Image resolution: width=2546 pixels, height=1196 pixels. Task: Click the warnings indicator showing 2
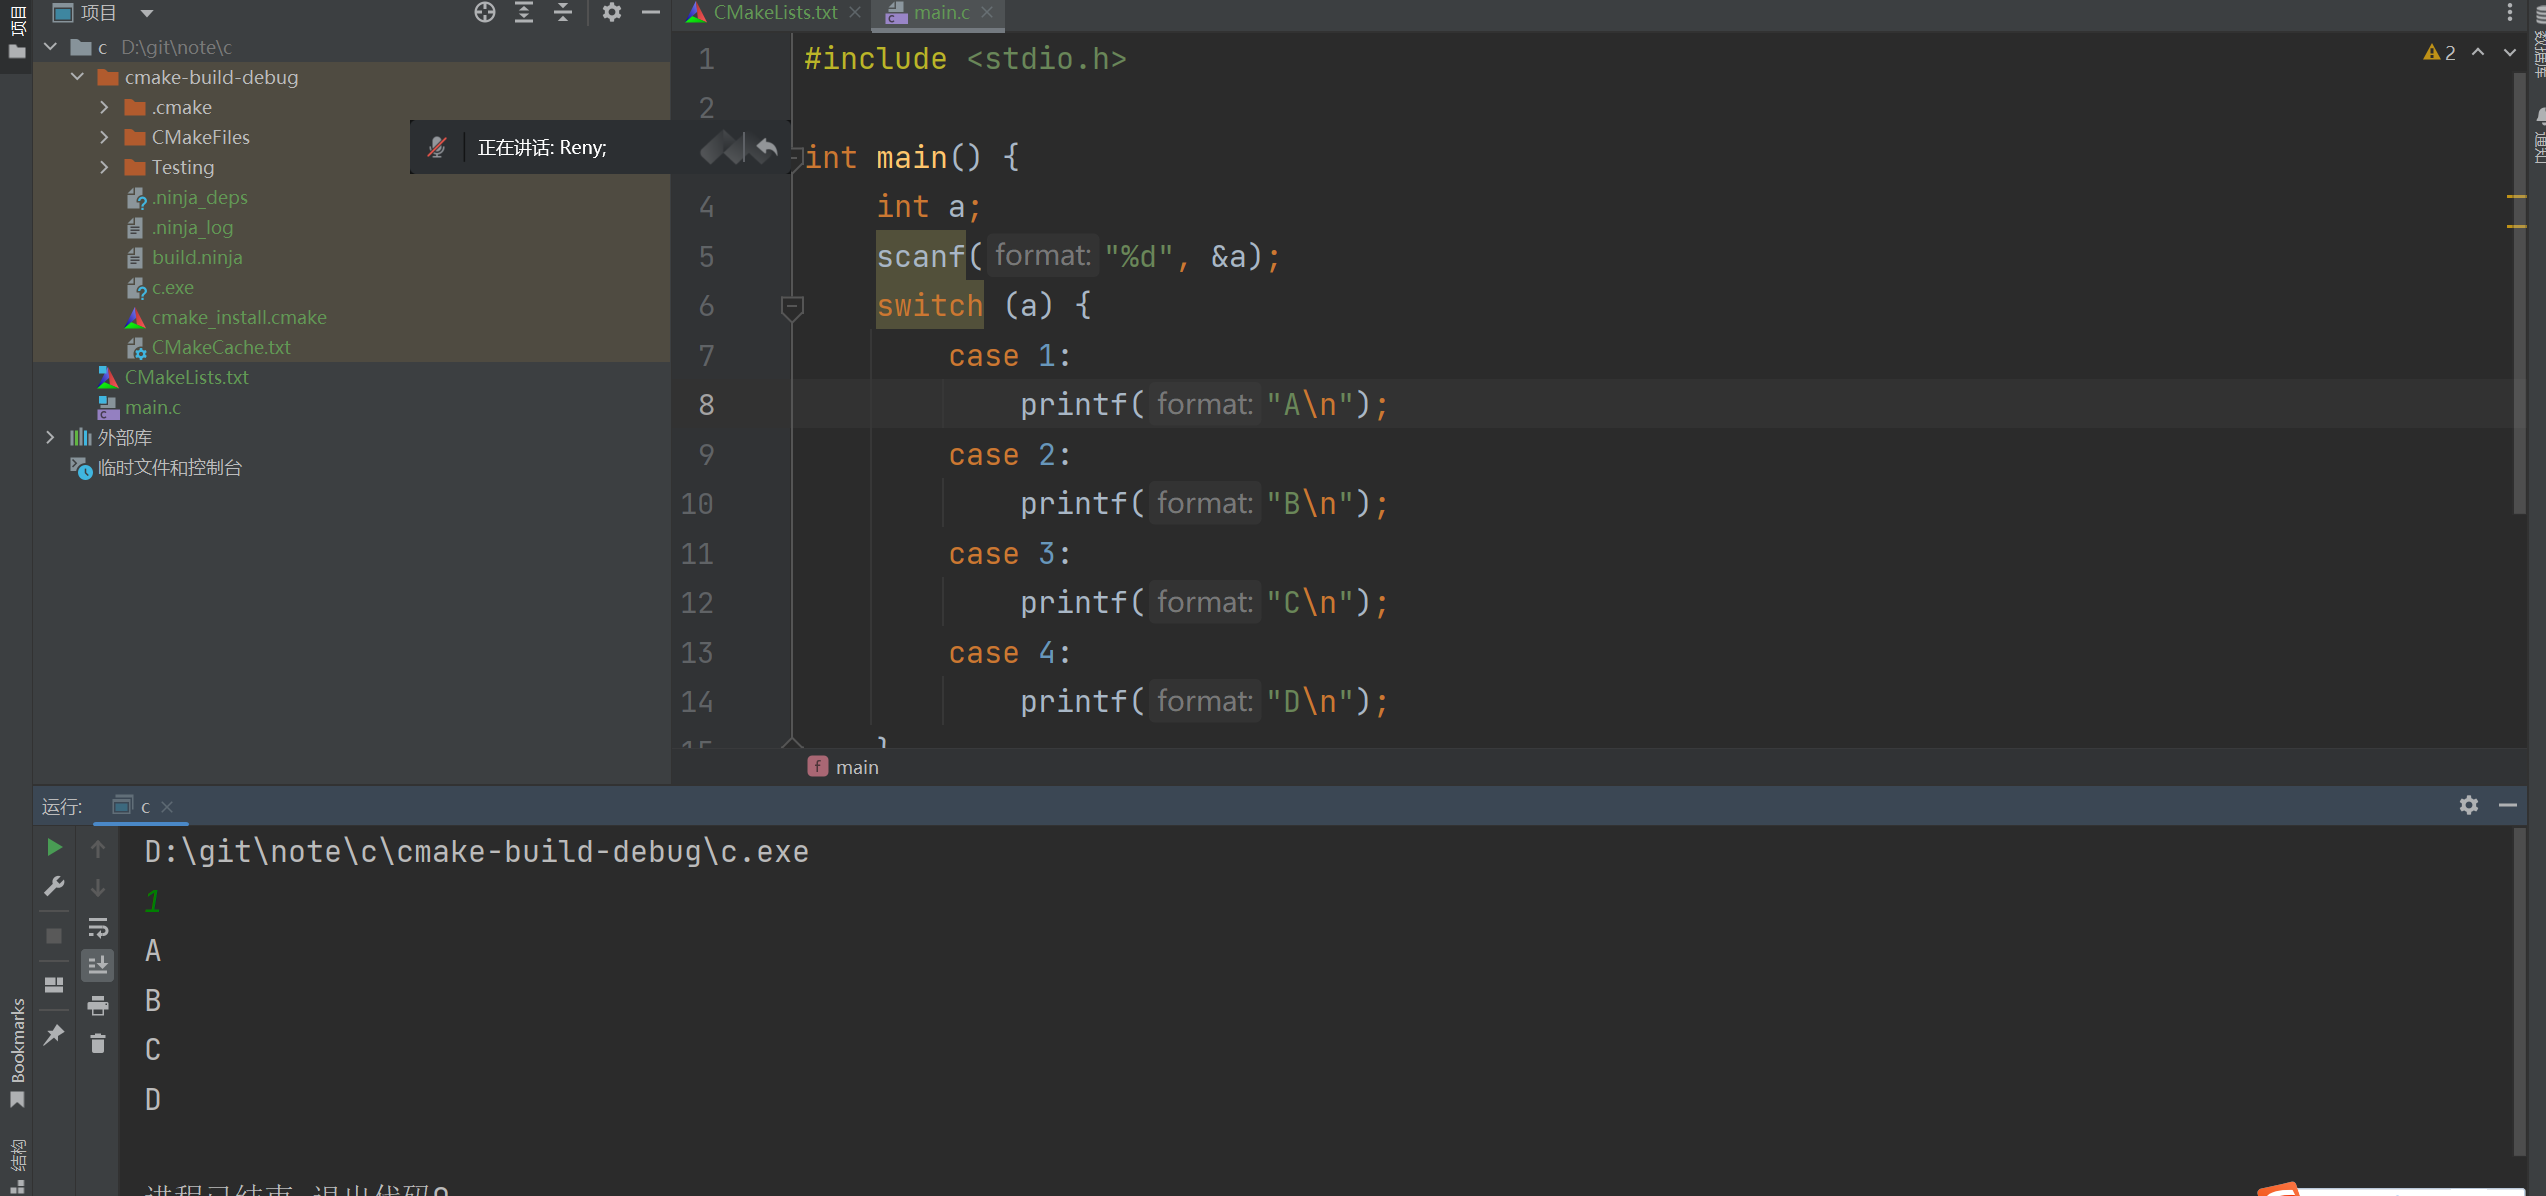2440,53
